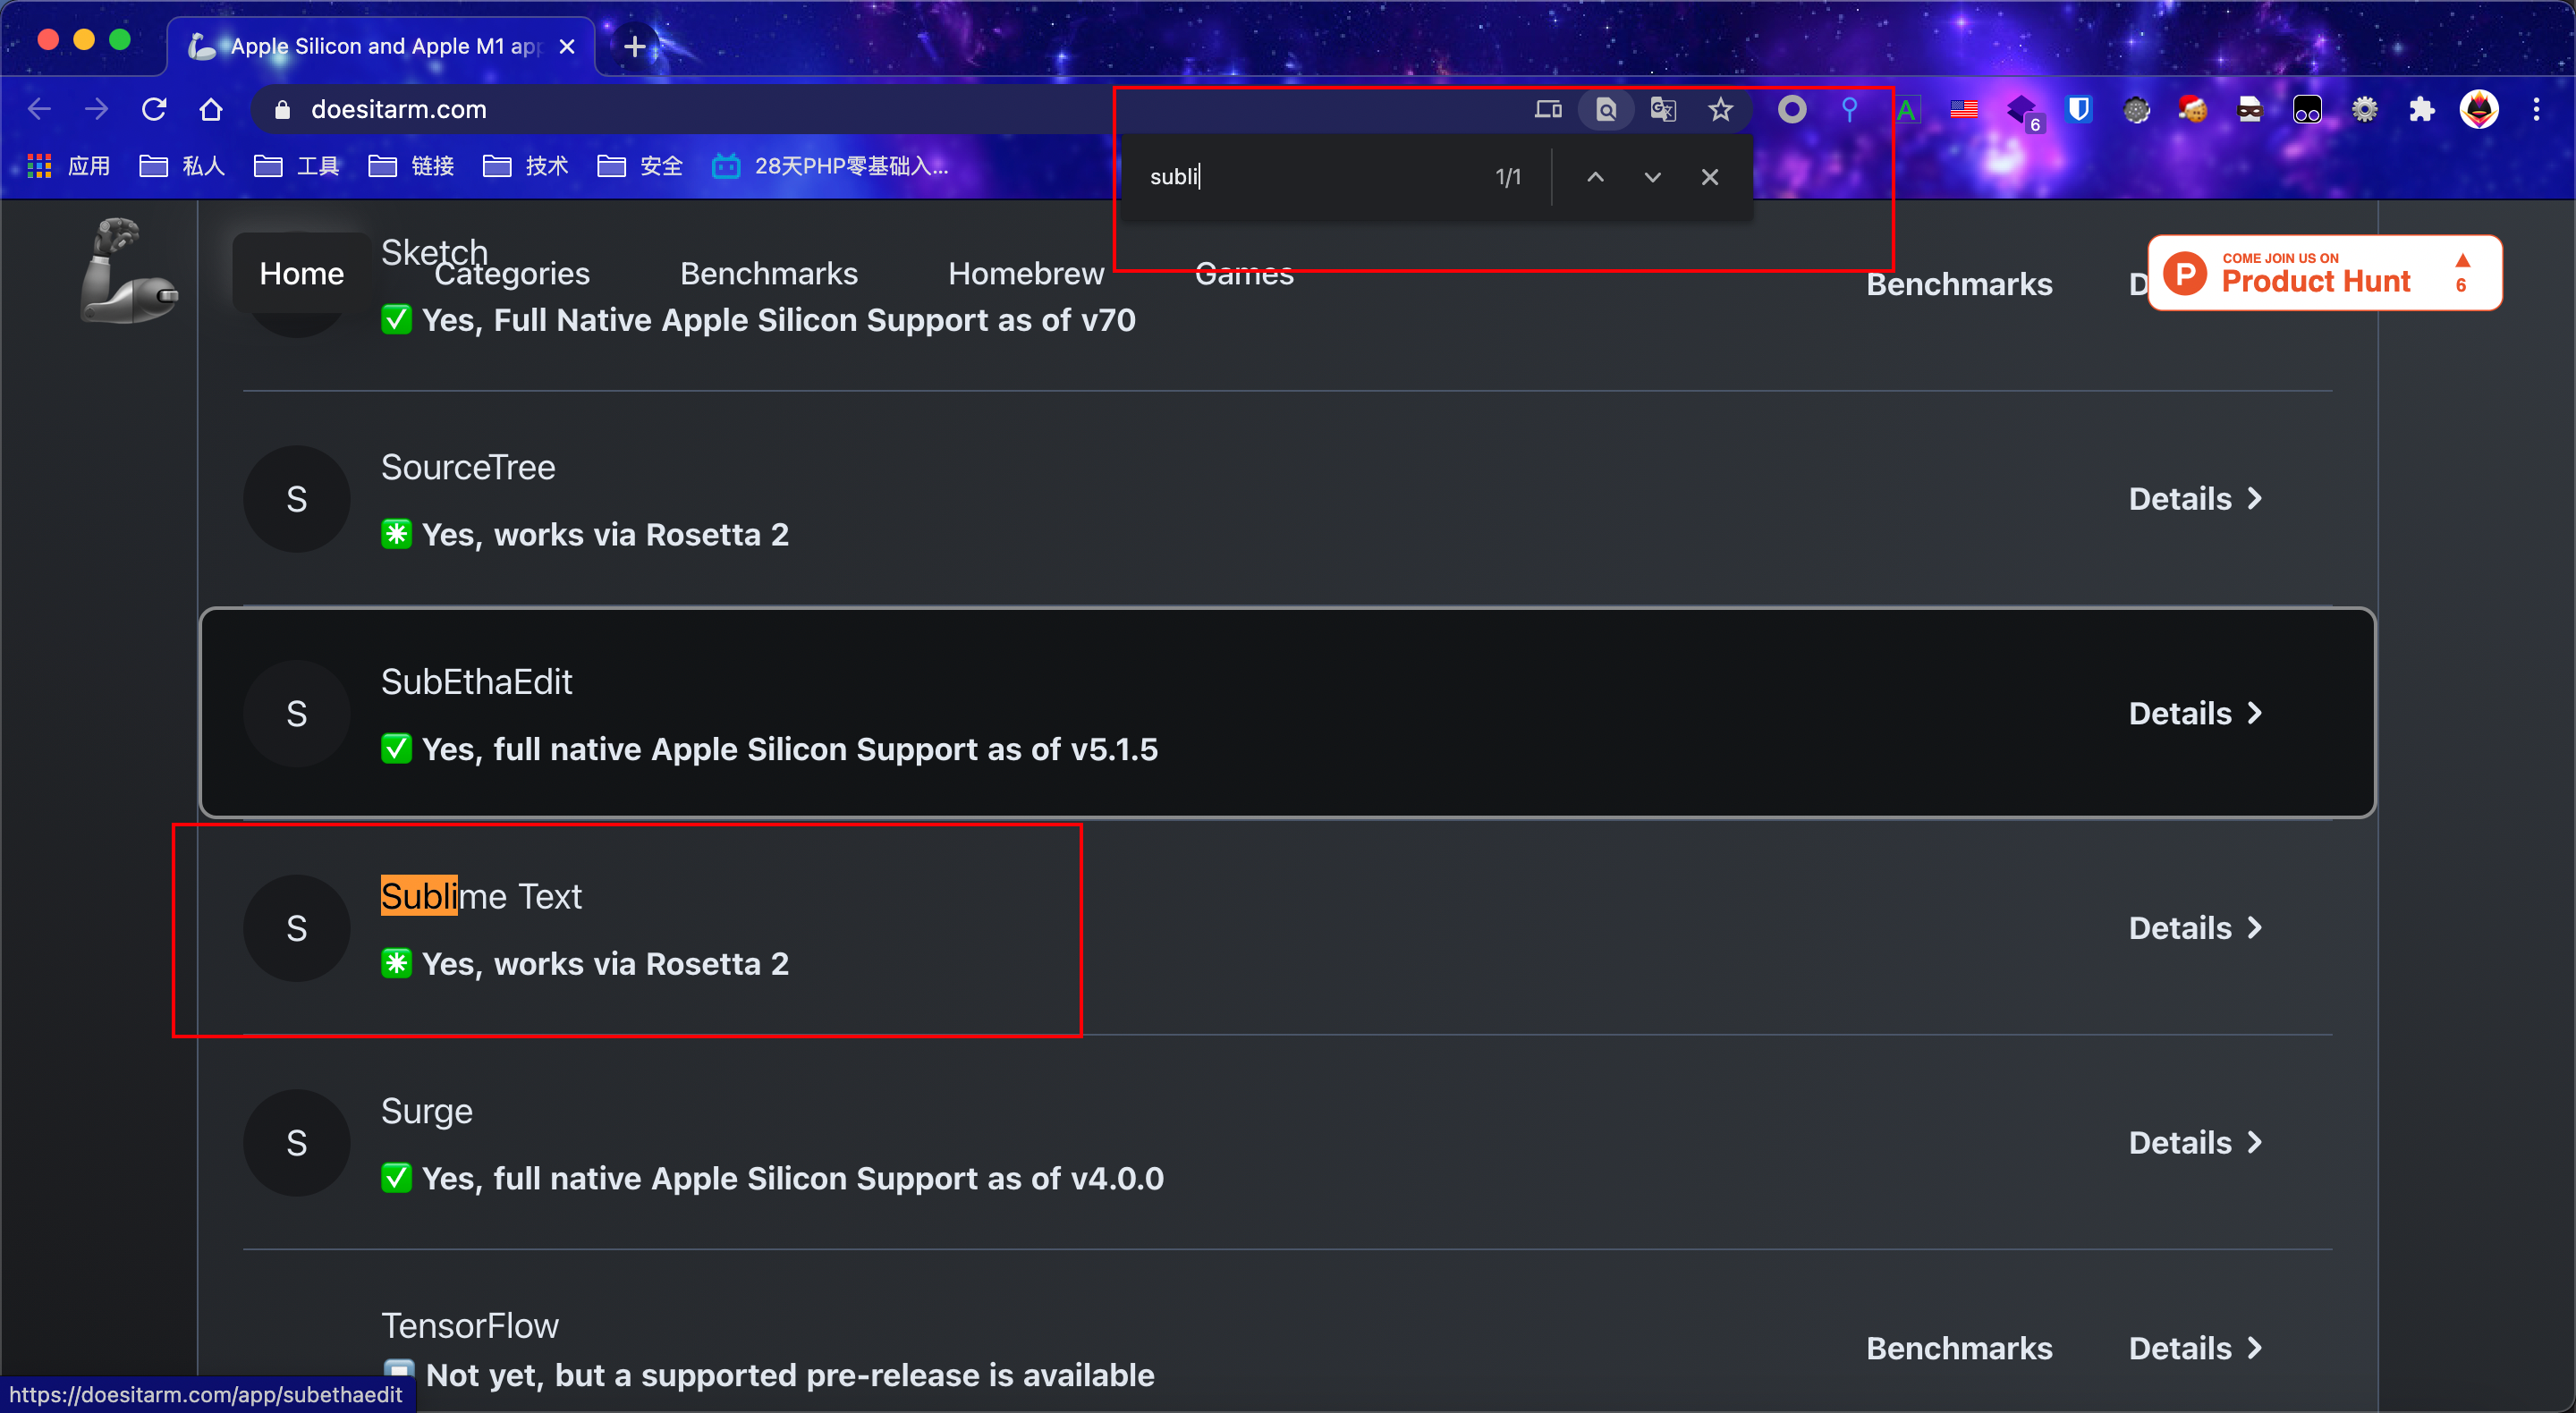2576x1413 pixels.
Task: Expand the 技术 bookmark folder
Action: (526, 166)
